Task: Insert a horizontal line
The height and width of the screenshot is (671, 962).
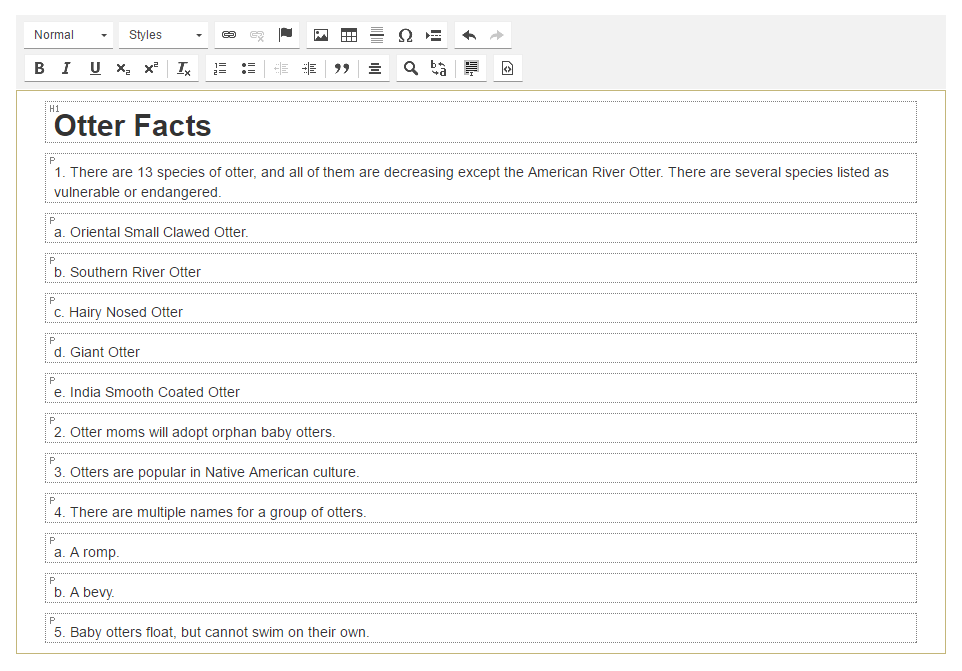Action: (377, 35)
